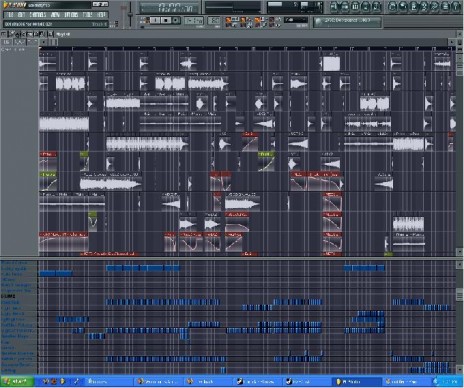Viewport: 464px width, 388px height.
Task: Click the pattern area vertical scrollbar thumb
Action: coord(460,294)
